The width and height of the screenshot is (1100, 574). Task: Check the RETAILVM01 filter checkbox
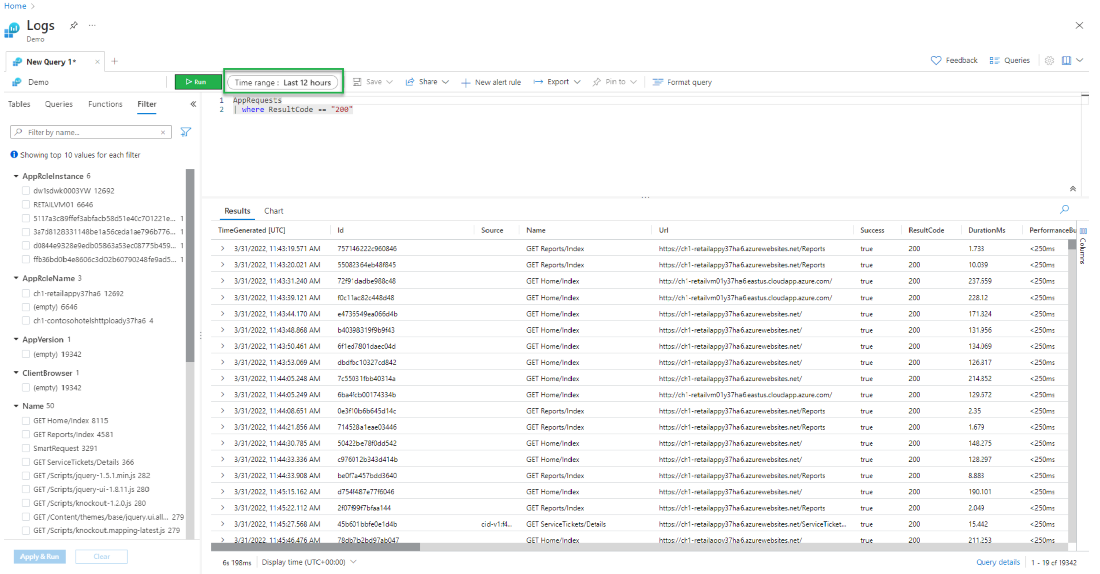pyautogui.click(x=26, y=204)
